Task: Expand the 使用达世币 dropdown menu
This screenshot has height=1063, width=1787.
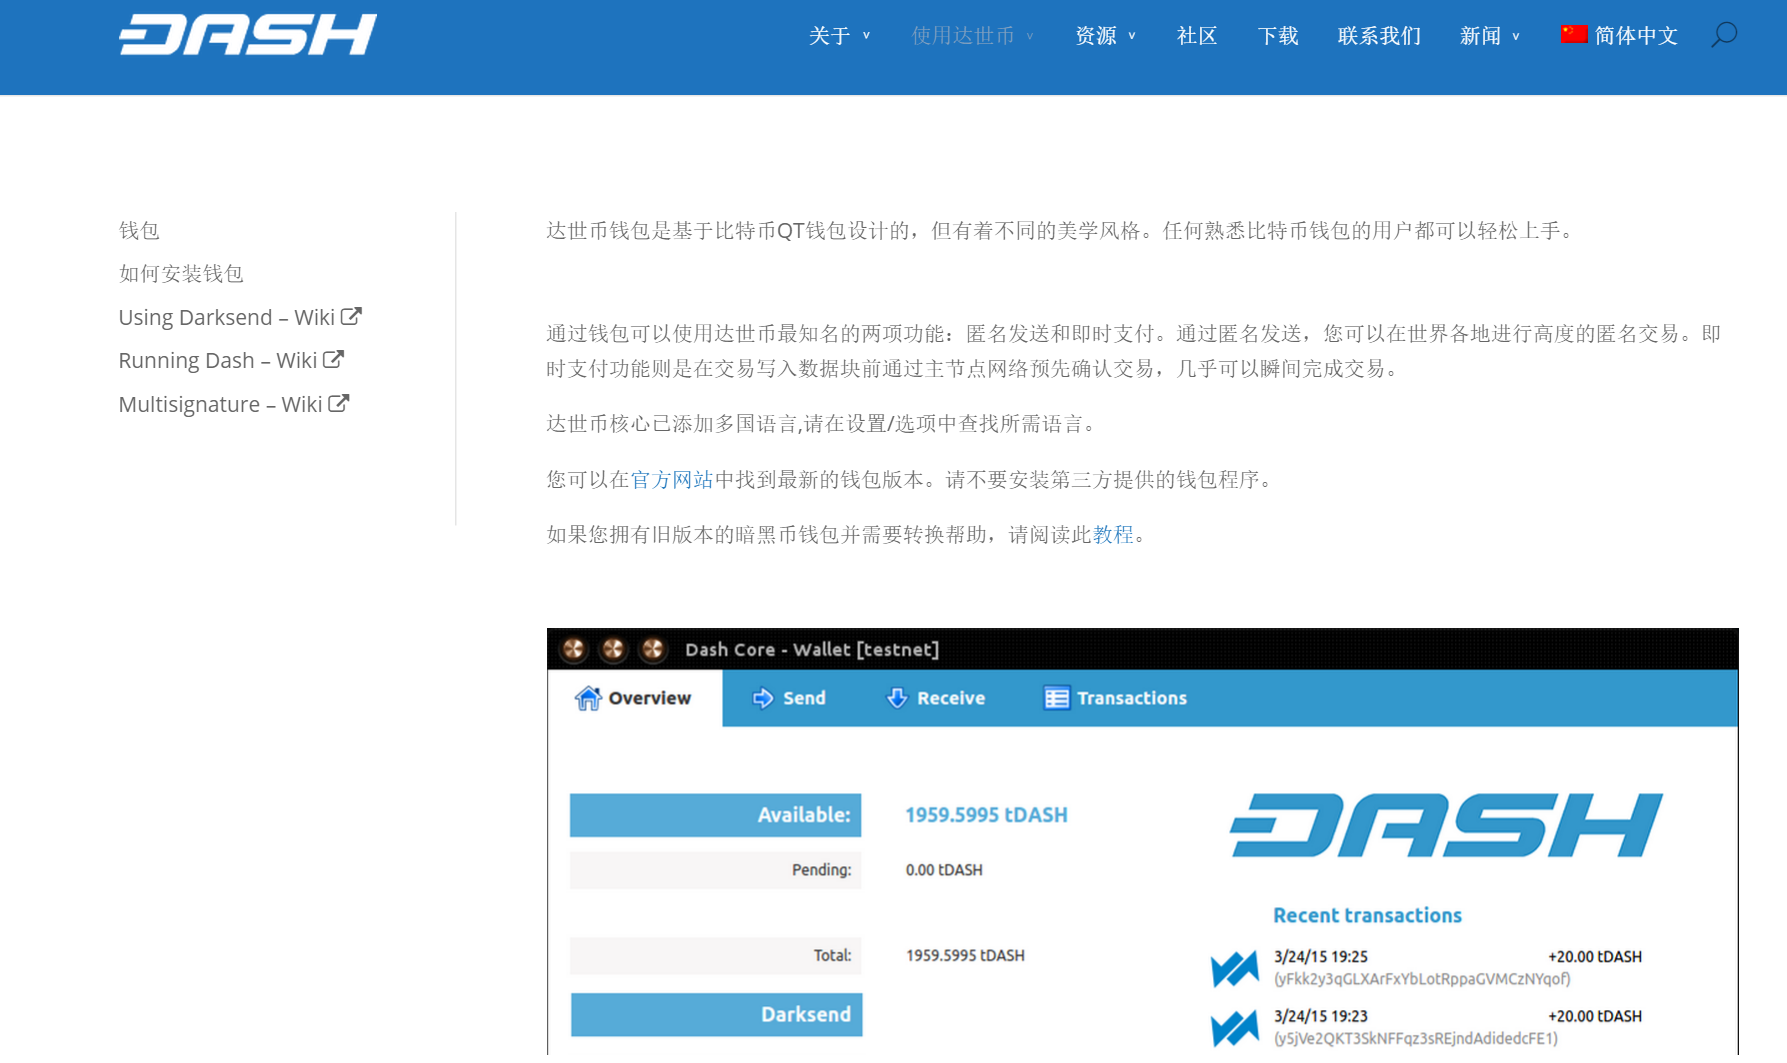Action: click(973, 36)
